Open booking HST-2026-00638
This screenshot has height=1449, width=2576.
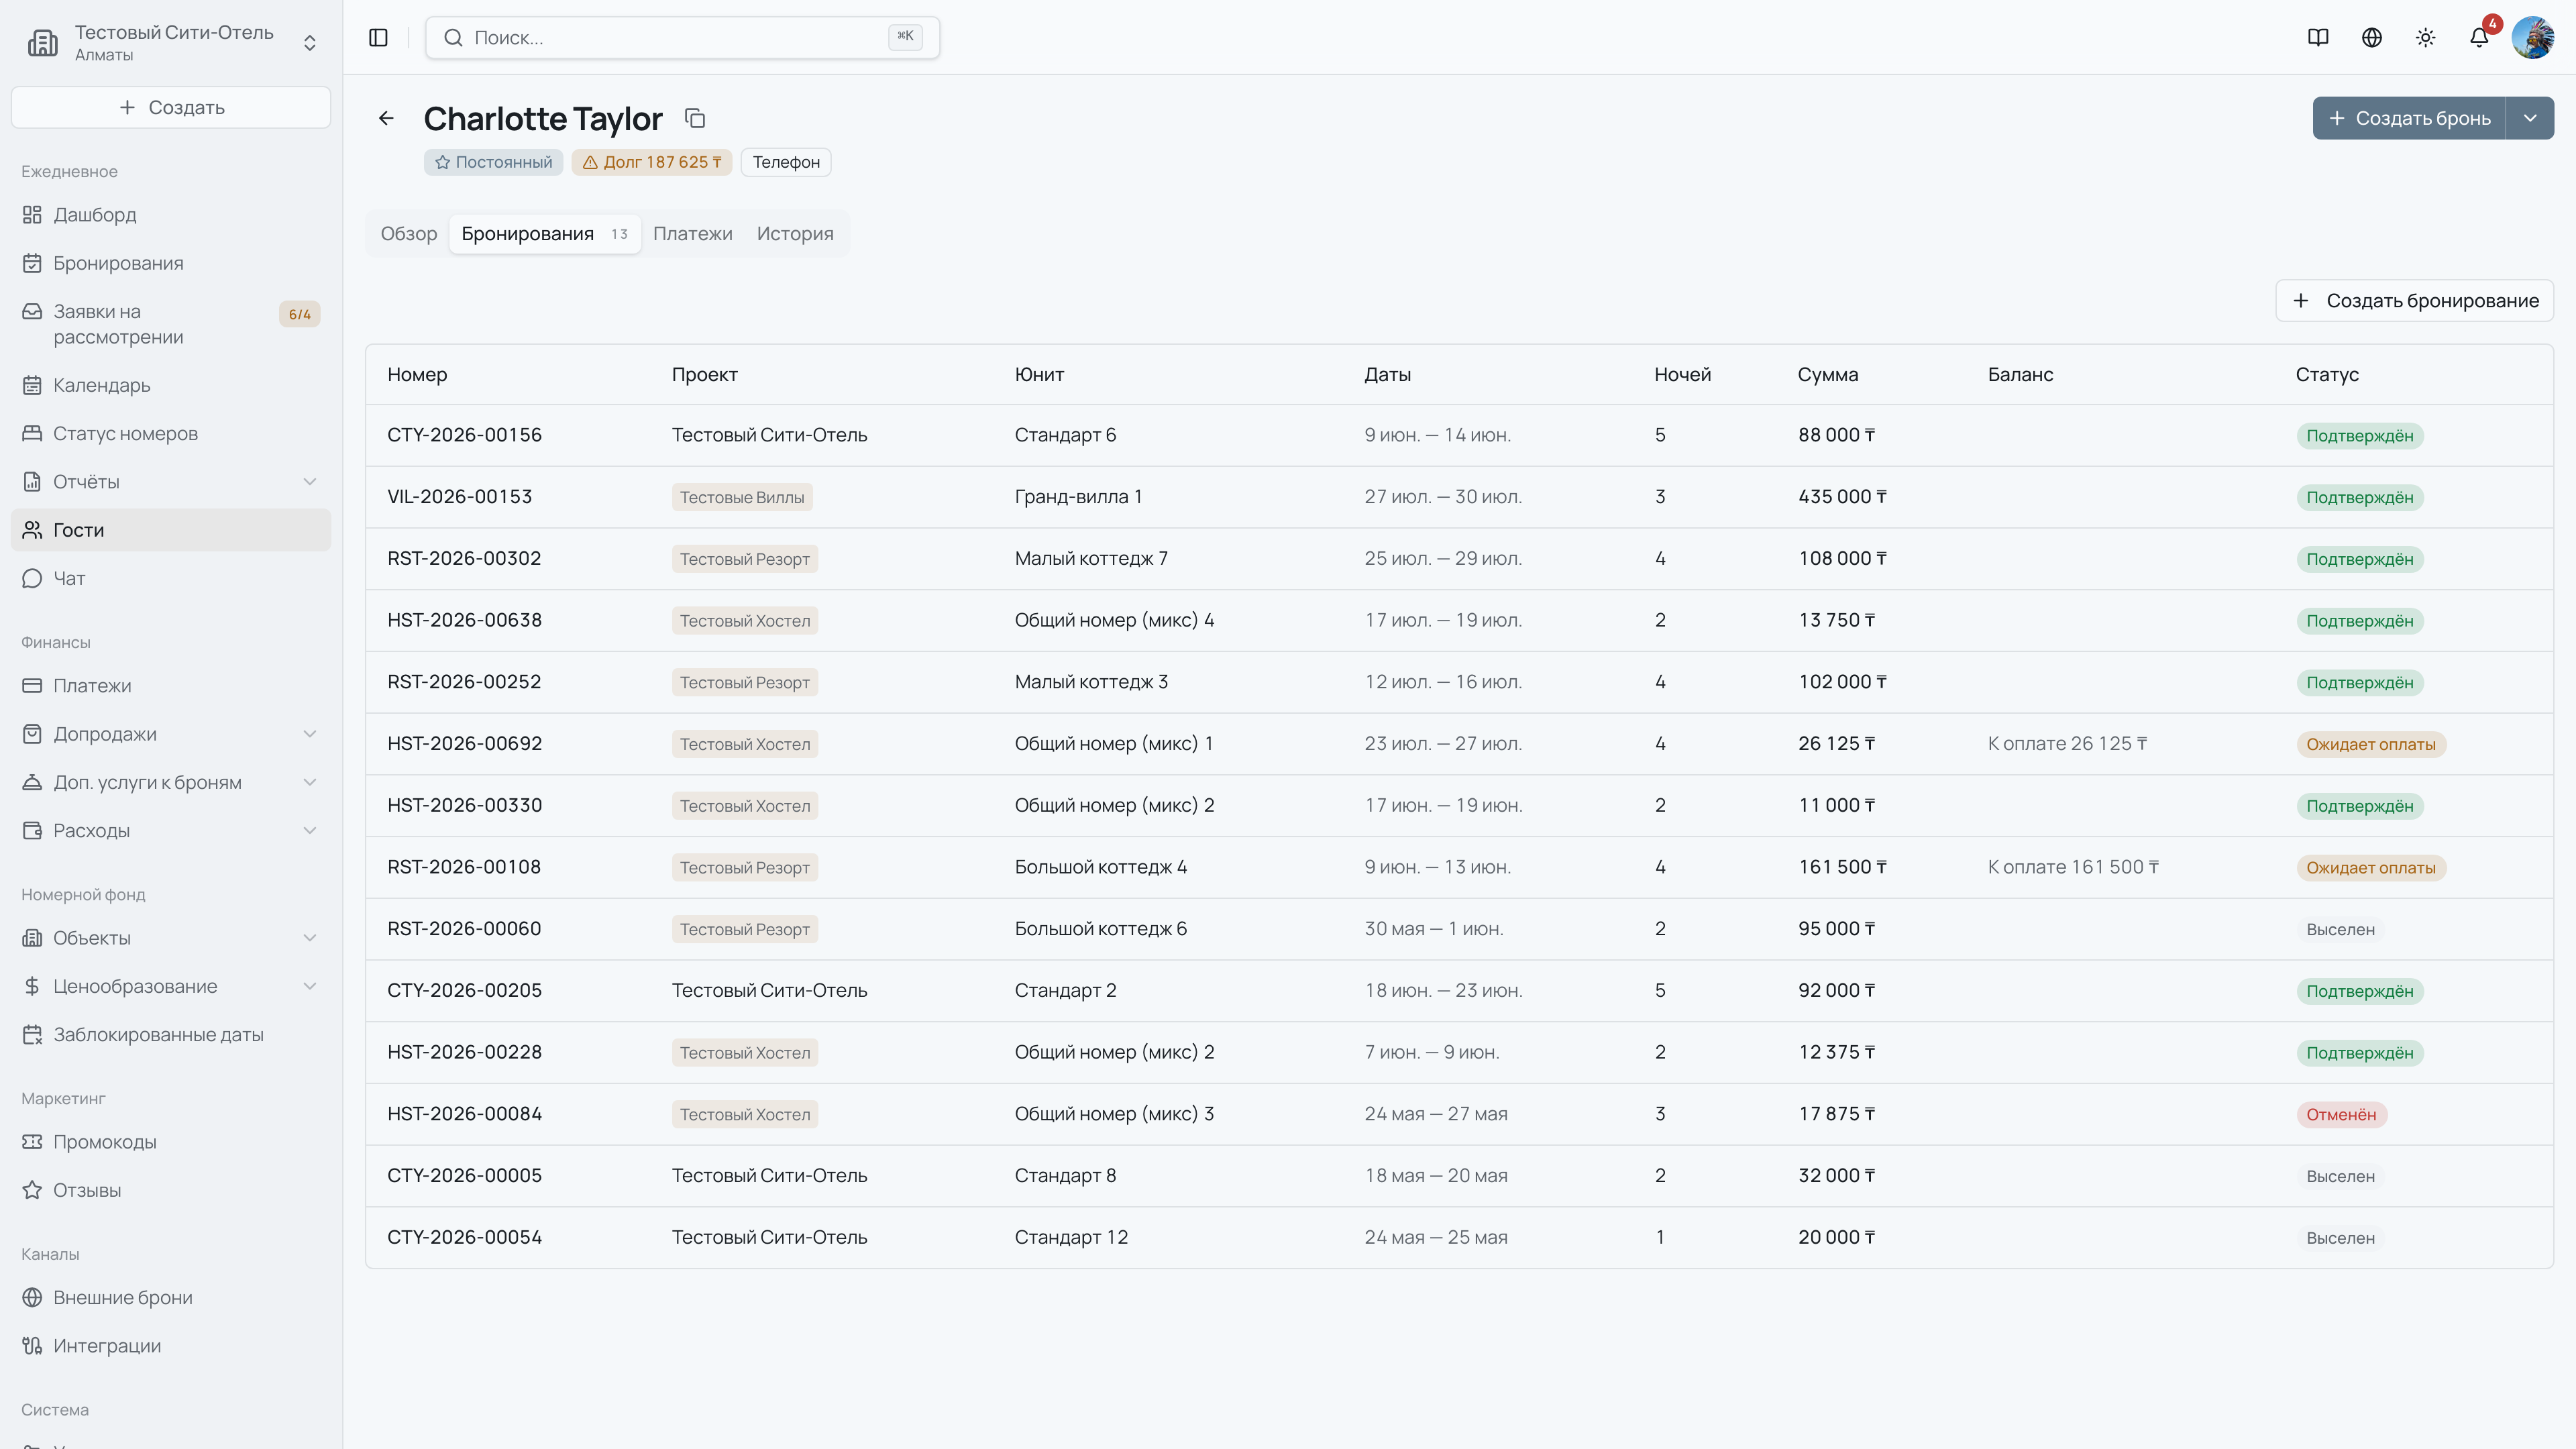(x=465, y=620)
